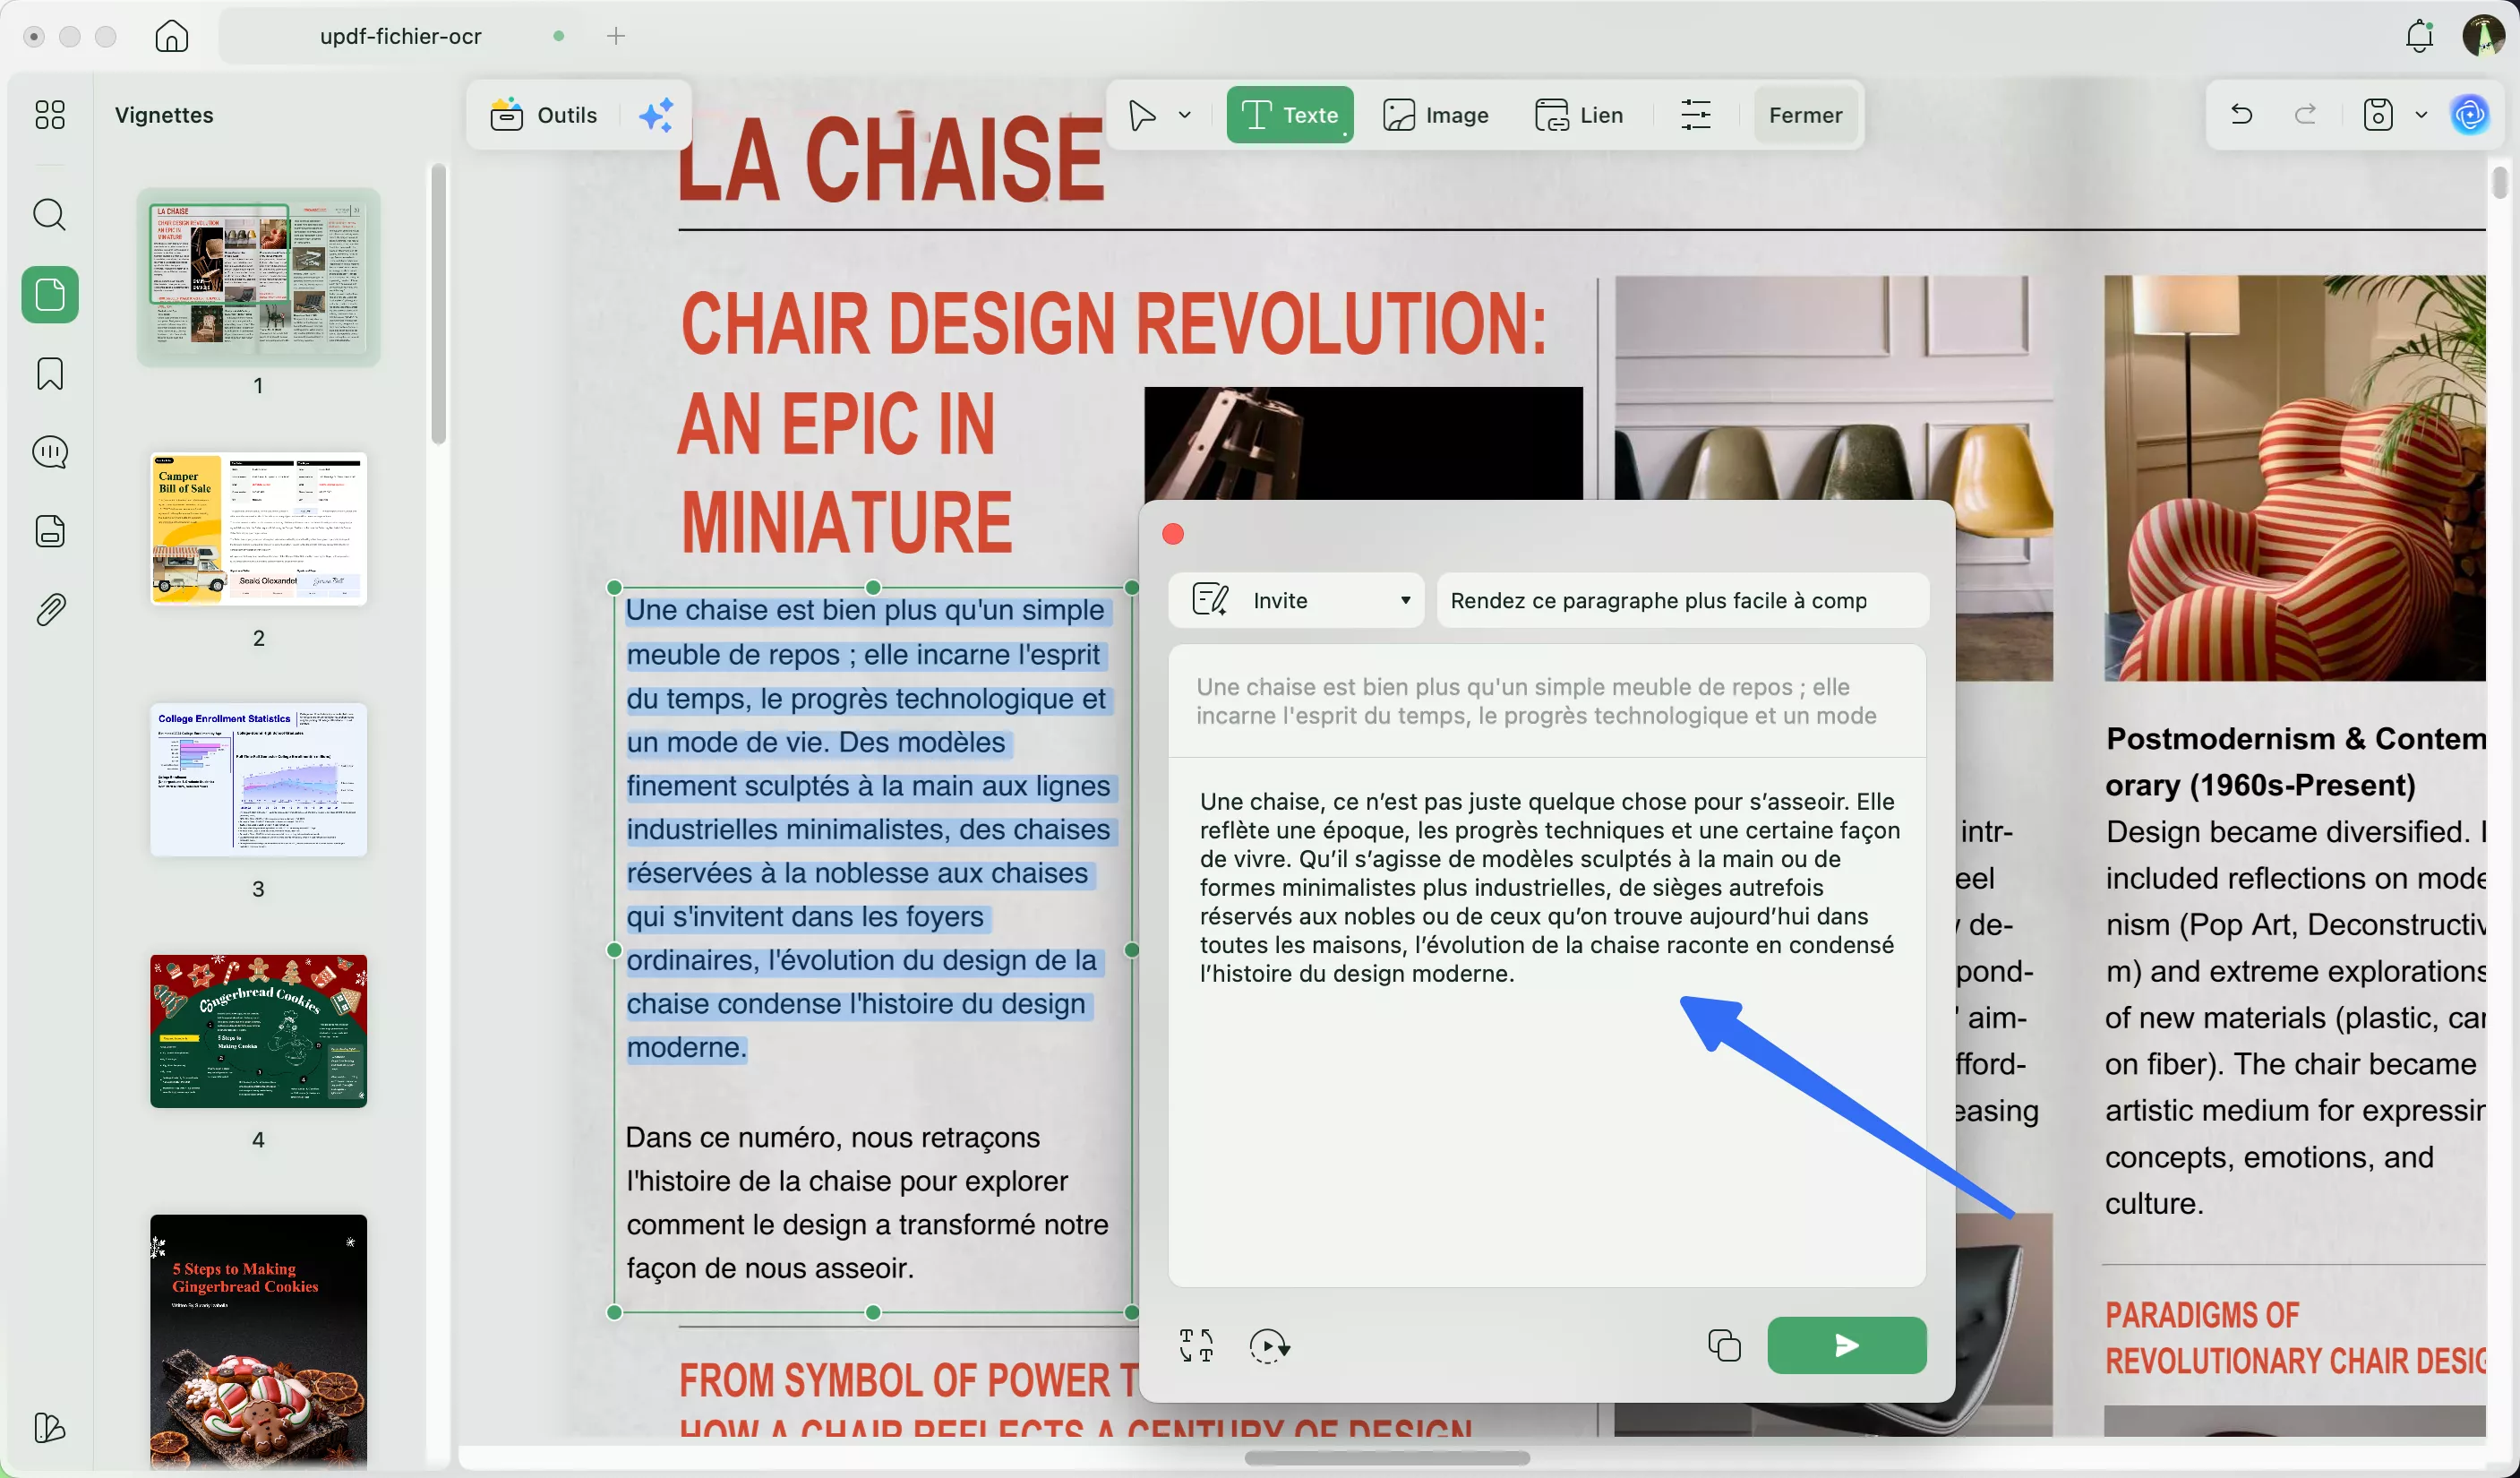The width and height of the screenshot is (2520, 1478).
Task: Open the search panel in the sidebar
Action: (49, 215)
